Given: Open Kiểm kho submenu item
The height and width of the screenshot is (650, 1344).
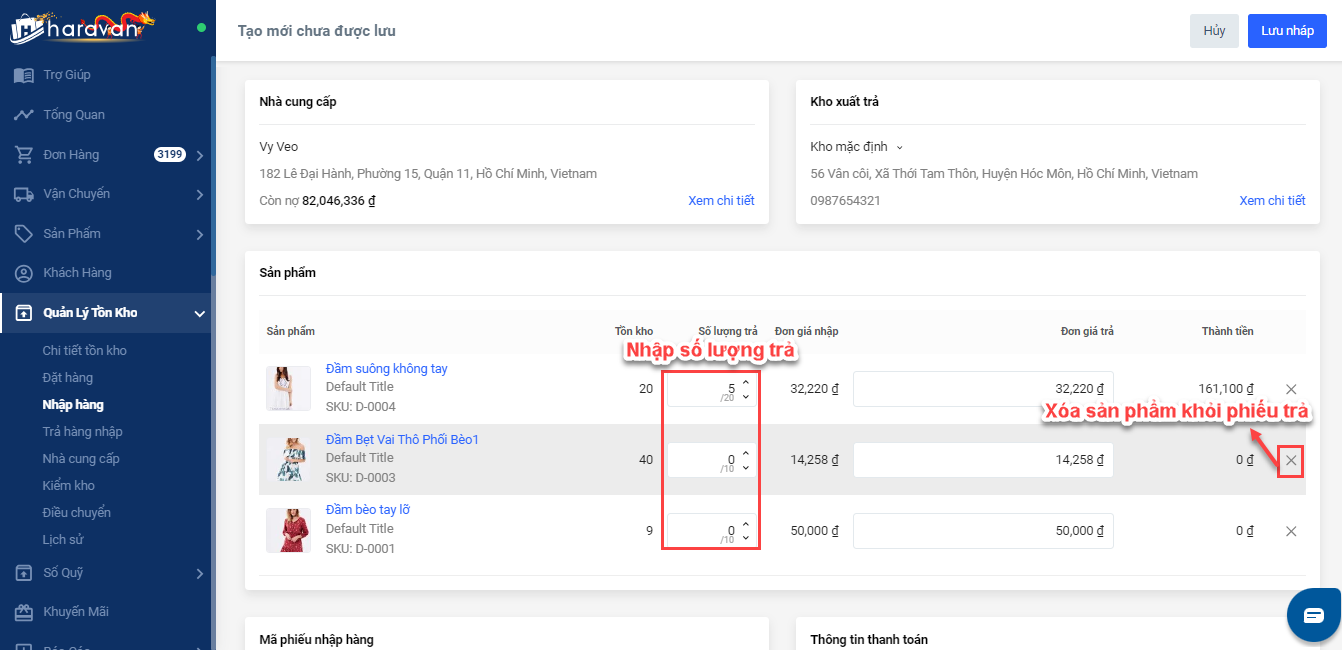Looking at the screenshot, I should [68, 486].
